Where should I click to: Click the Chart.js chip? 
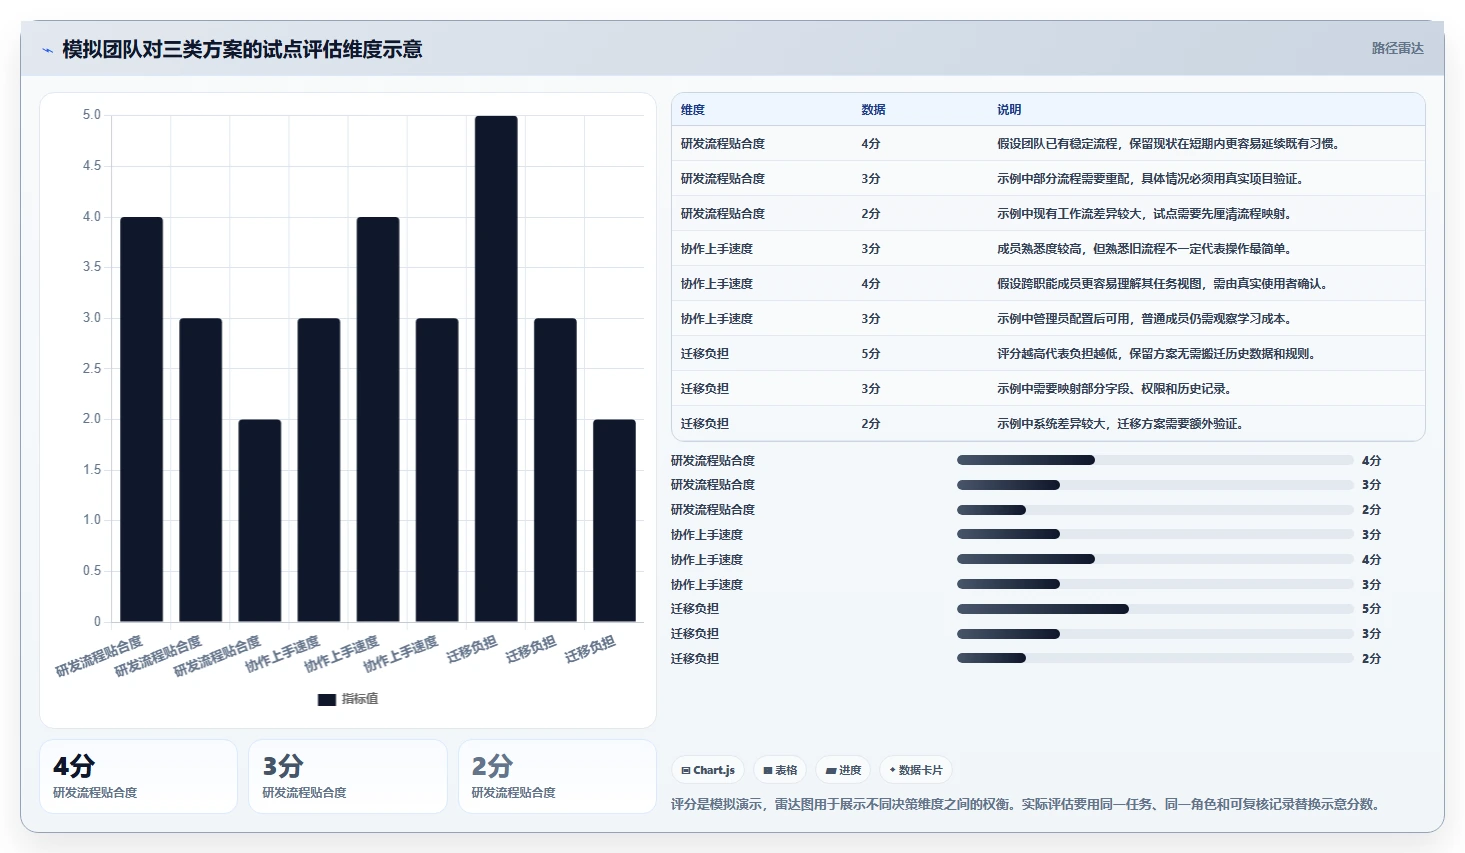(x=708, y=770)
